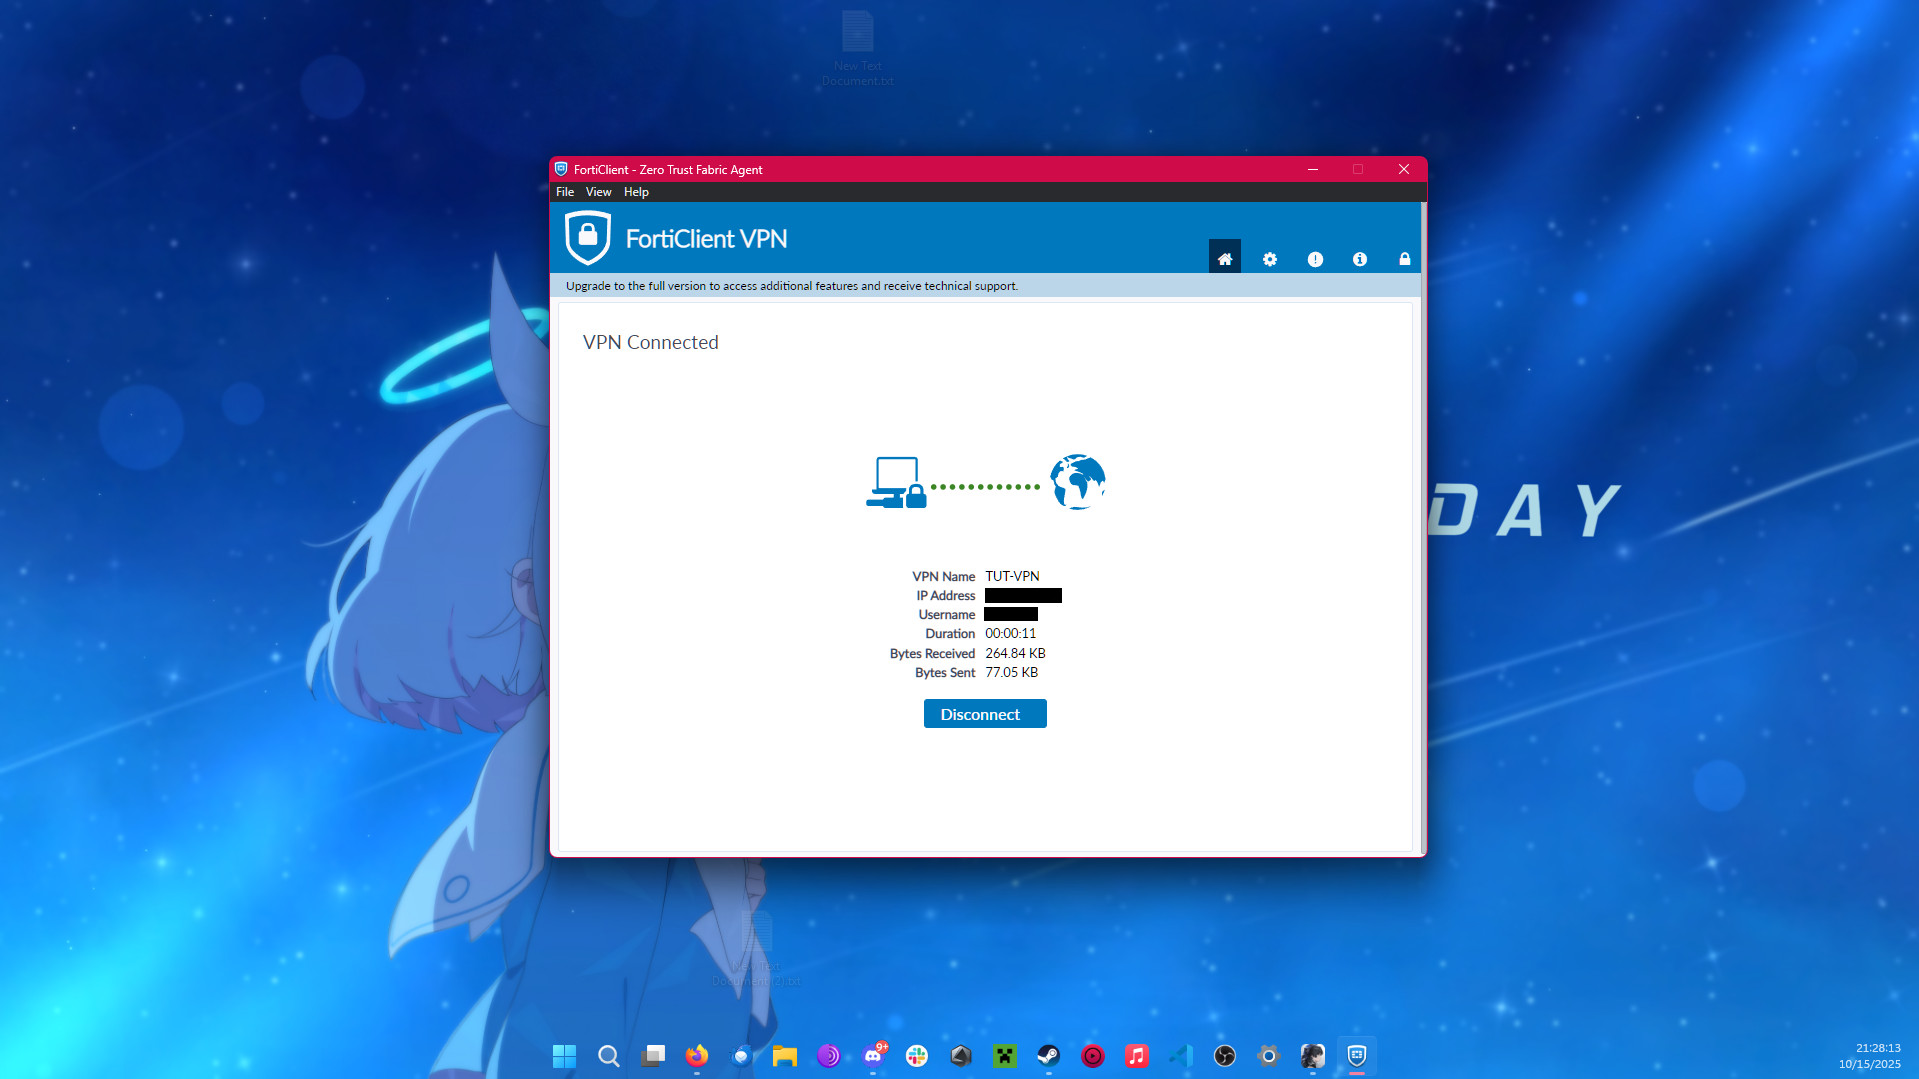Close the FortiClient window

[1404, 170]
